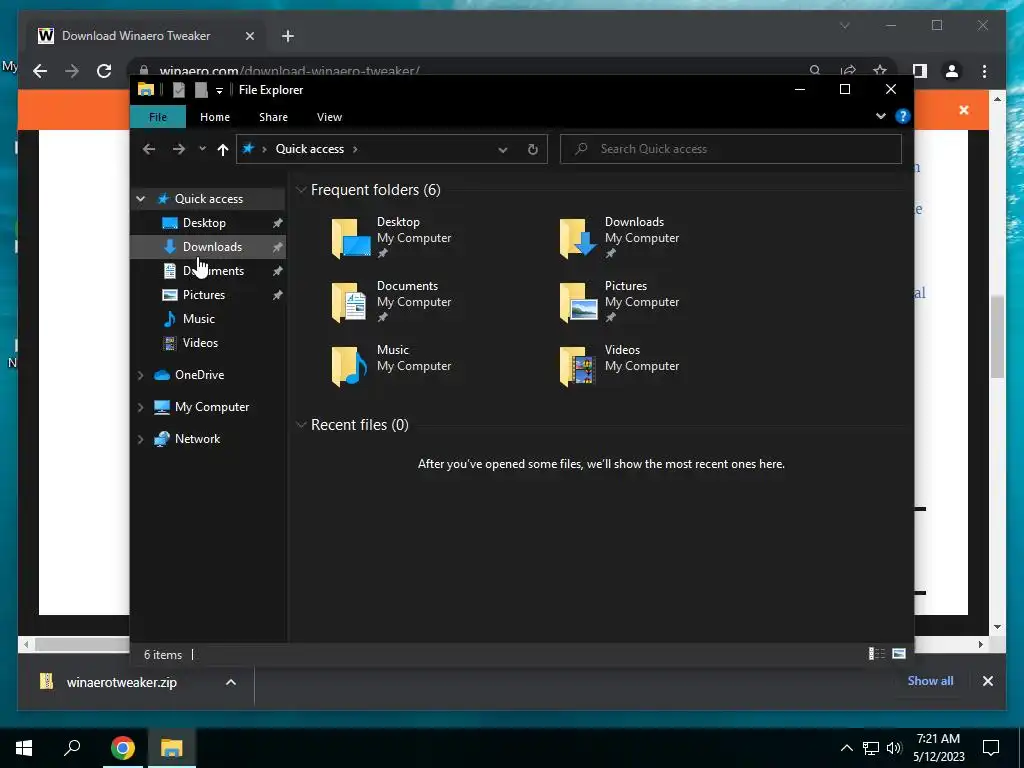Open Chrome's three-dot menu
The image size is (1024, 768).
pyautogui.click(x=984, y=71)
